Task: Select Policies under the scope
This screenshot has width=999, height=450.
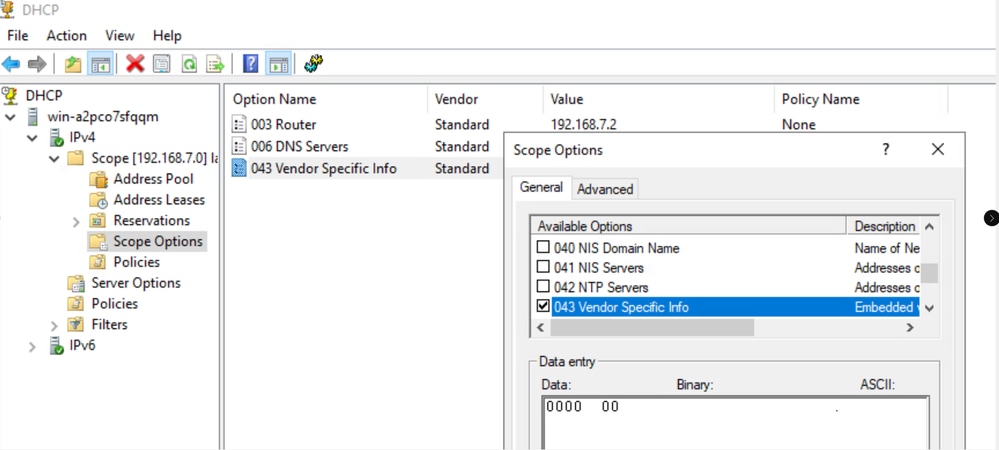Action: tap(136, 262)
